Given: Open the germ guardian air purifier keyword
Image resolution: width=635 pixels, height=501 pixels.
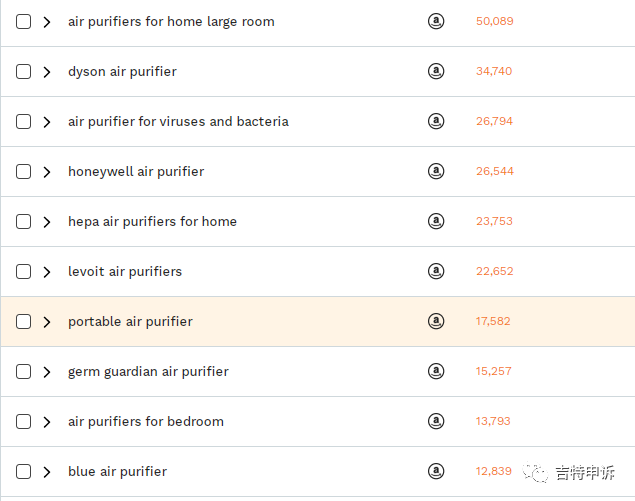Looking at the screenshot, I should tap(148, 372).
